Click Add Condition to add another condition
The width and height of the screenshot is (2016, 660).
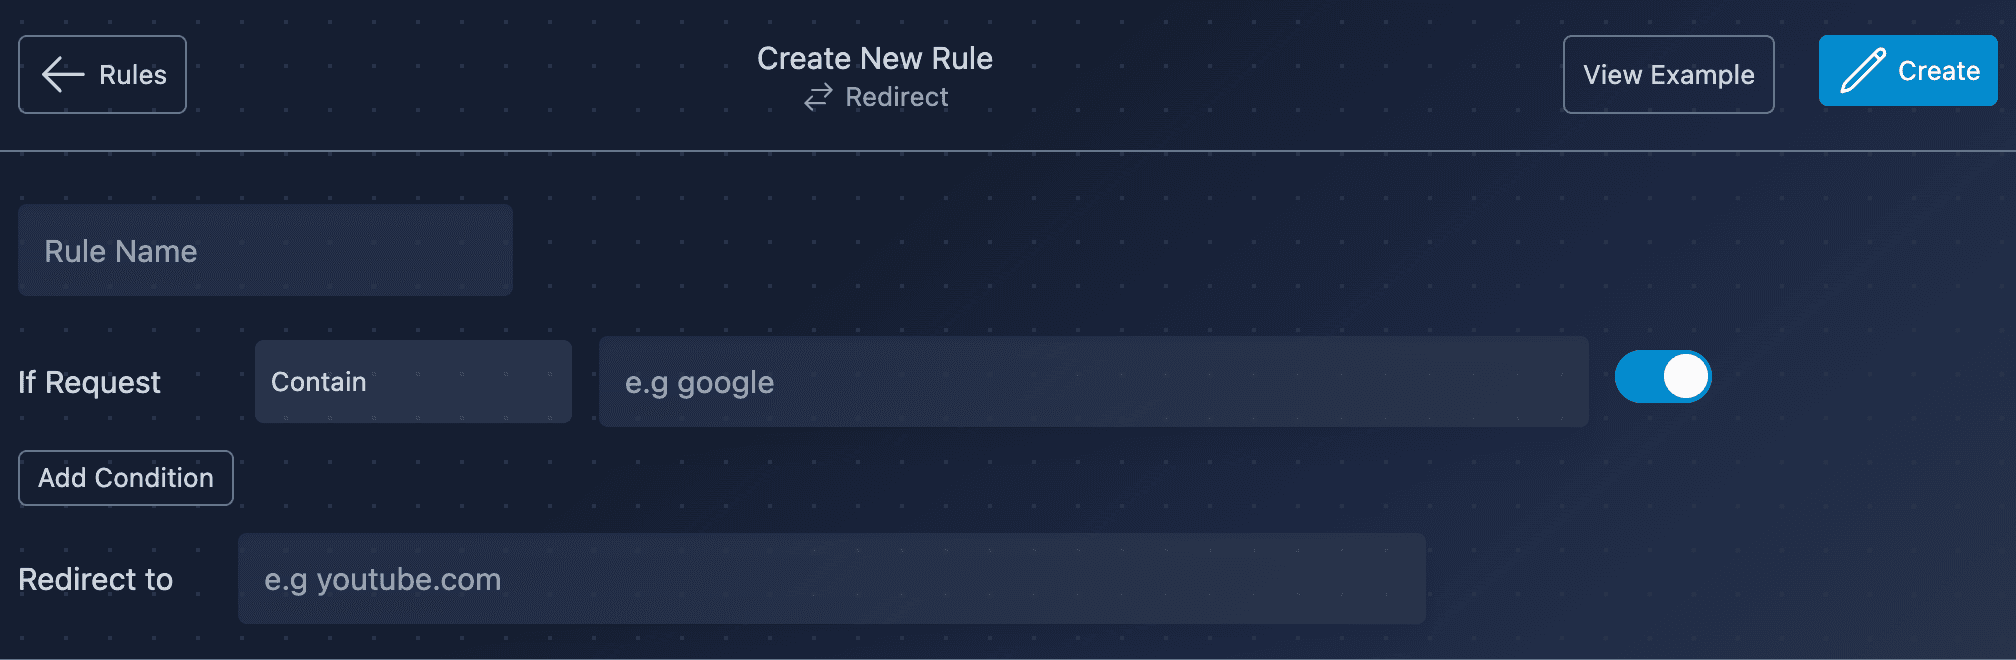[x=125, y=478]
